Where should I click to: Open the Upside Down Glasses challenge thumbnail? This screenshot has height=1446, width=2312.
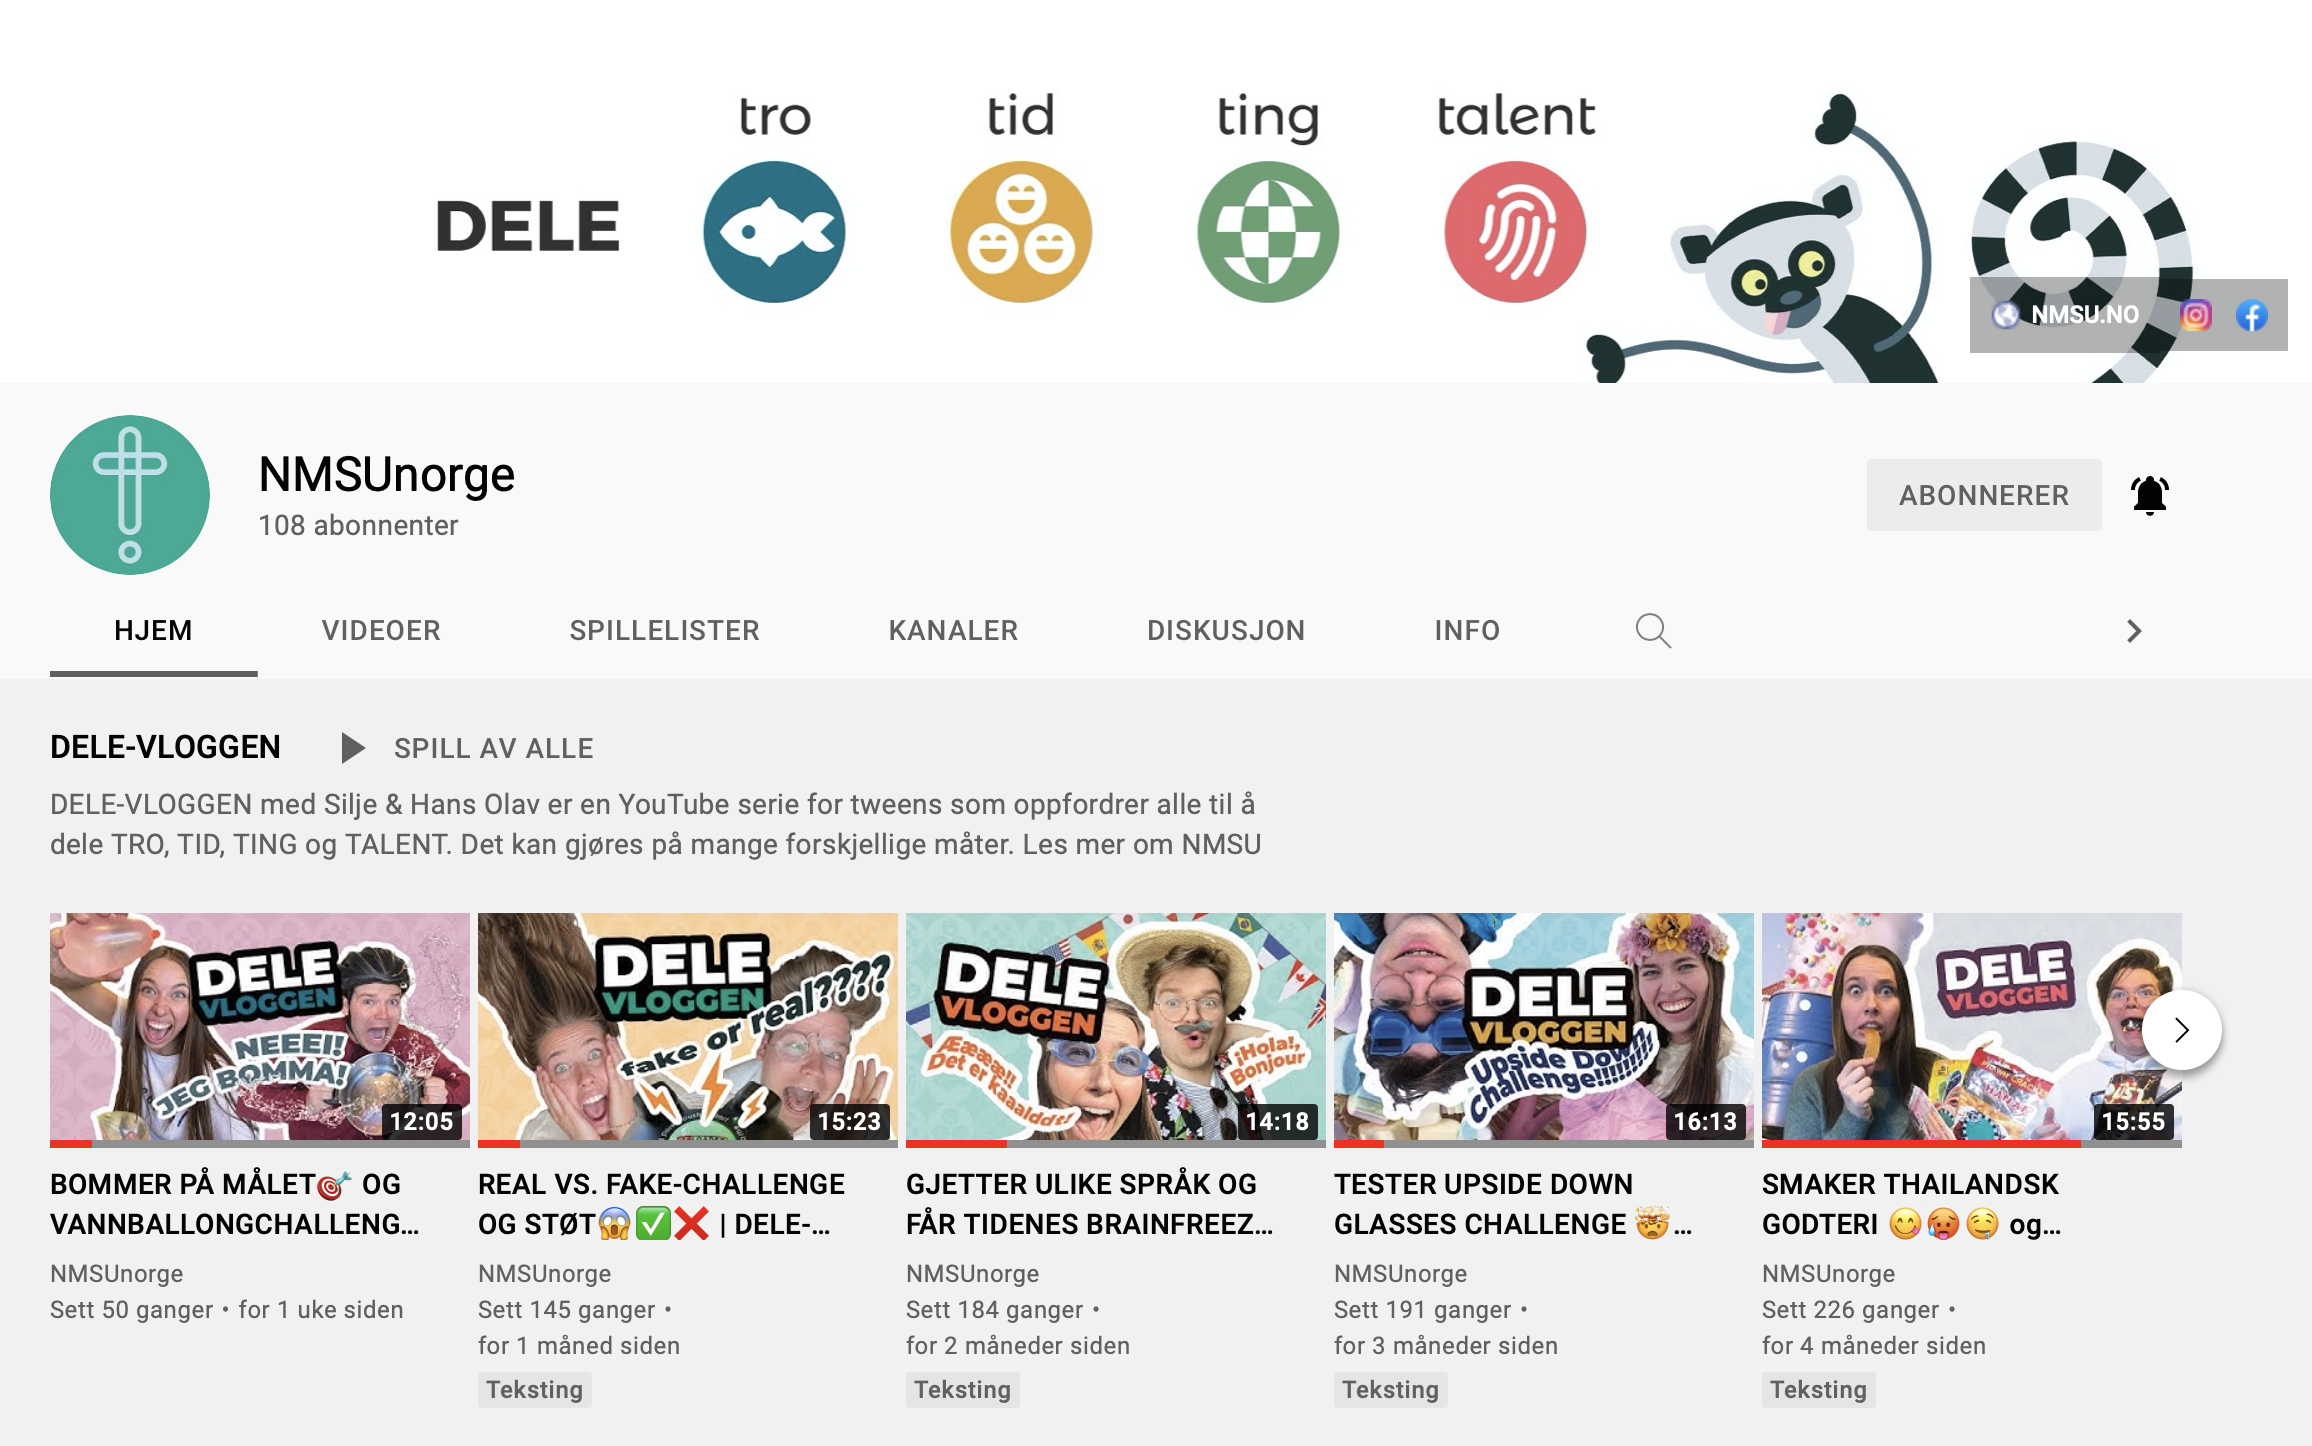click(1544, 1028)
